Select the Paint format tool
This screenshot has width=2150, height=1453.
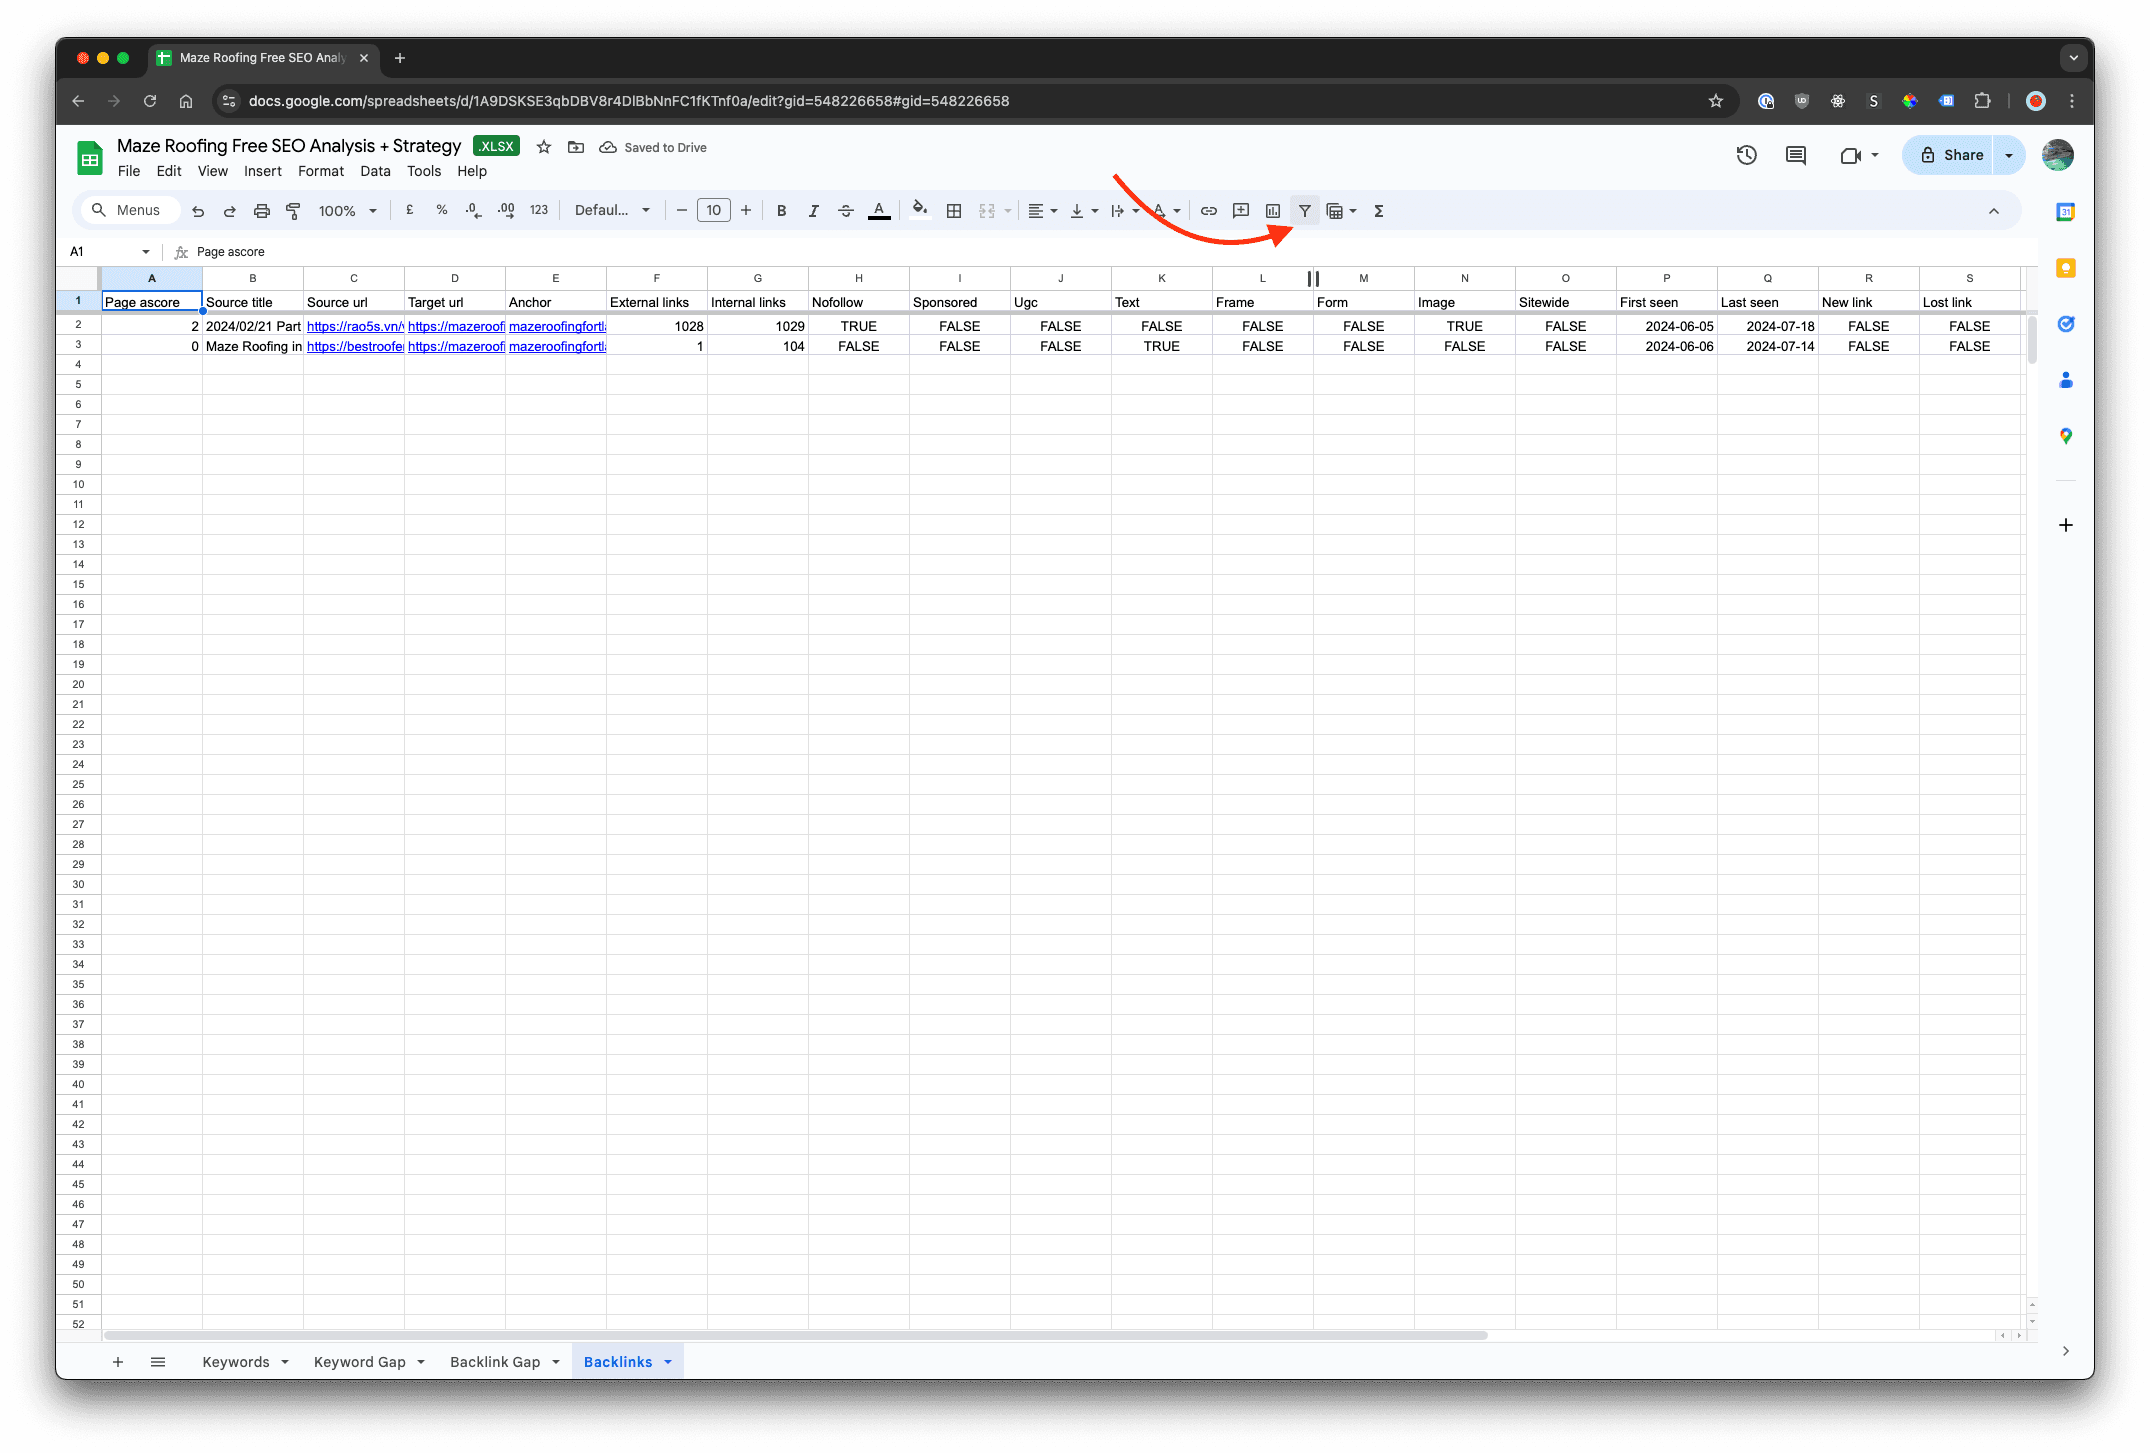coord(294,211)
